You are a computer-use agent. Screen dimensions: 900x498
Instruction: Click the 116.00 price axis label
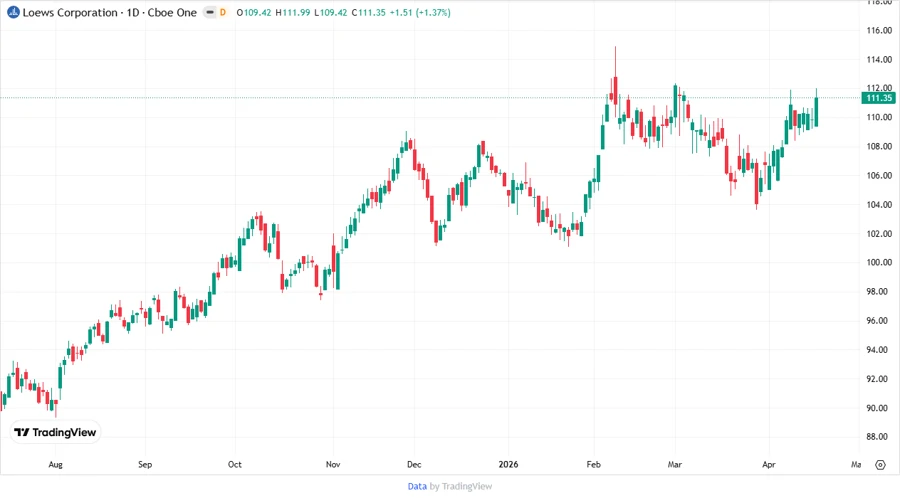879,30
